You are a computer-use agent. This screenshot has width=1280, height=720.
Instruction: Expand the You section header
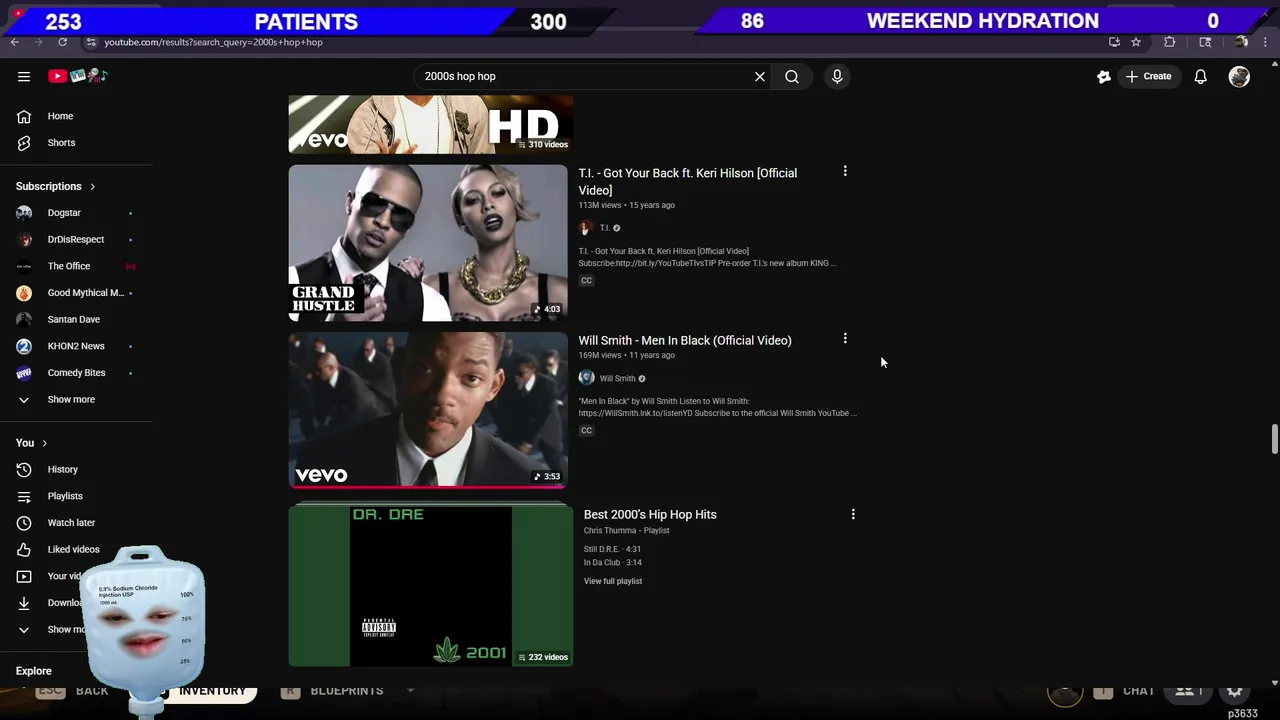pyautogui.click(x=31, y=443)
